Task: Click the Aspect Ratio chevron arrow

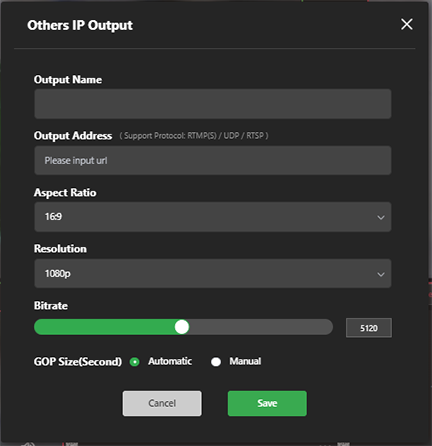Action: (x=381, y=217)
